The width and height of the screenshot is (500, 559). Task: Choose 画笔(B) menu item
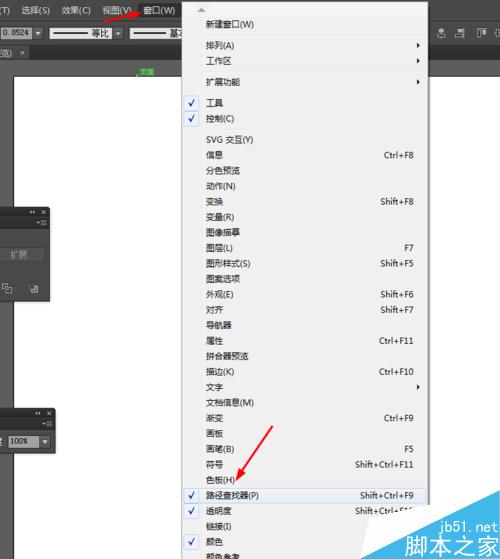[x=305, y=449]
